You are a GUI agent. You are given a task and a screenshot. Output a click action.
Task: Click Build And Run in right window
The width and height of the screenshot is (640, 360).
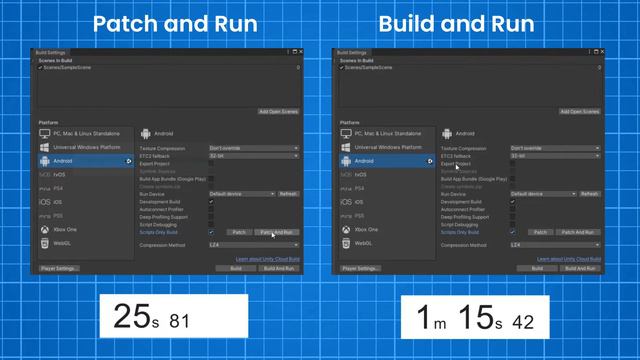(x=580, y=269)
